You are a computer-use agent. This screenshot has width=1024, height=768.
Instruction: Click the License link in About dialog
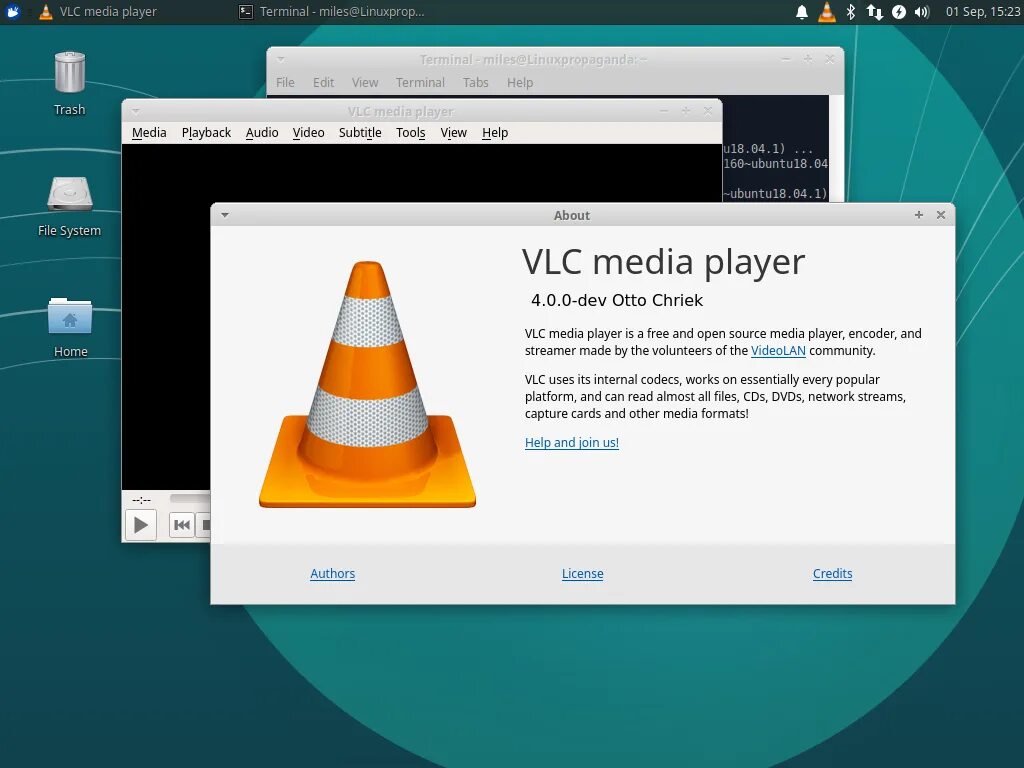(x=583, y=573)
